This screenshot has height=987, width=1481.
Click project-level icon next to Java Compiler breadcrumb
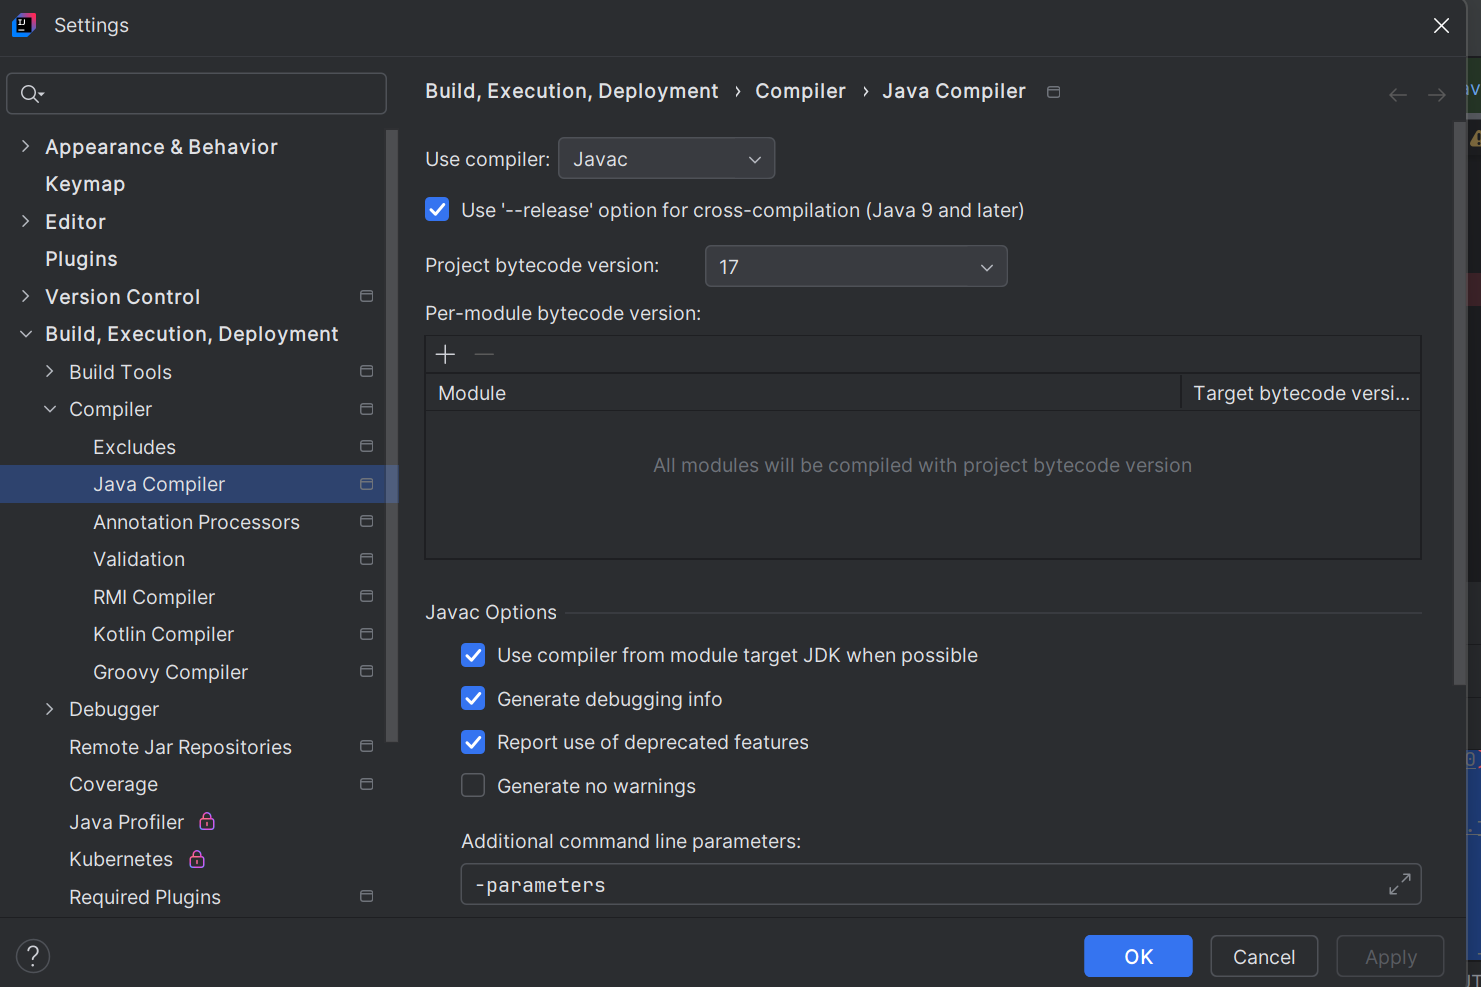(x=1053, y=92)
